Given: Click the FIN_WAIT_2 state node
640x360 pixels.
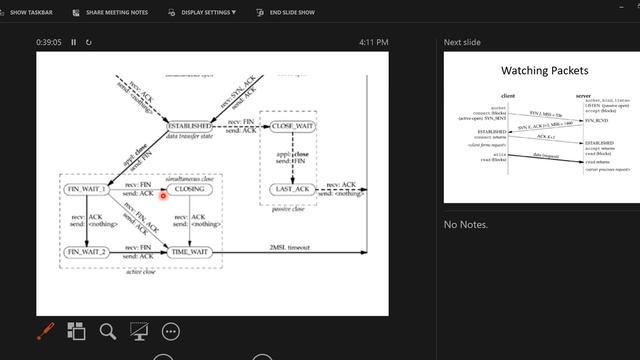Looking at the screenshot, I should tap(87, 252).
